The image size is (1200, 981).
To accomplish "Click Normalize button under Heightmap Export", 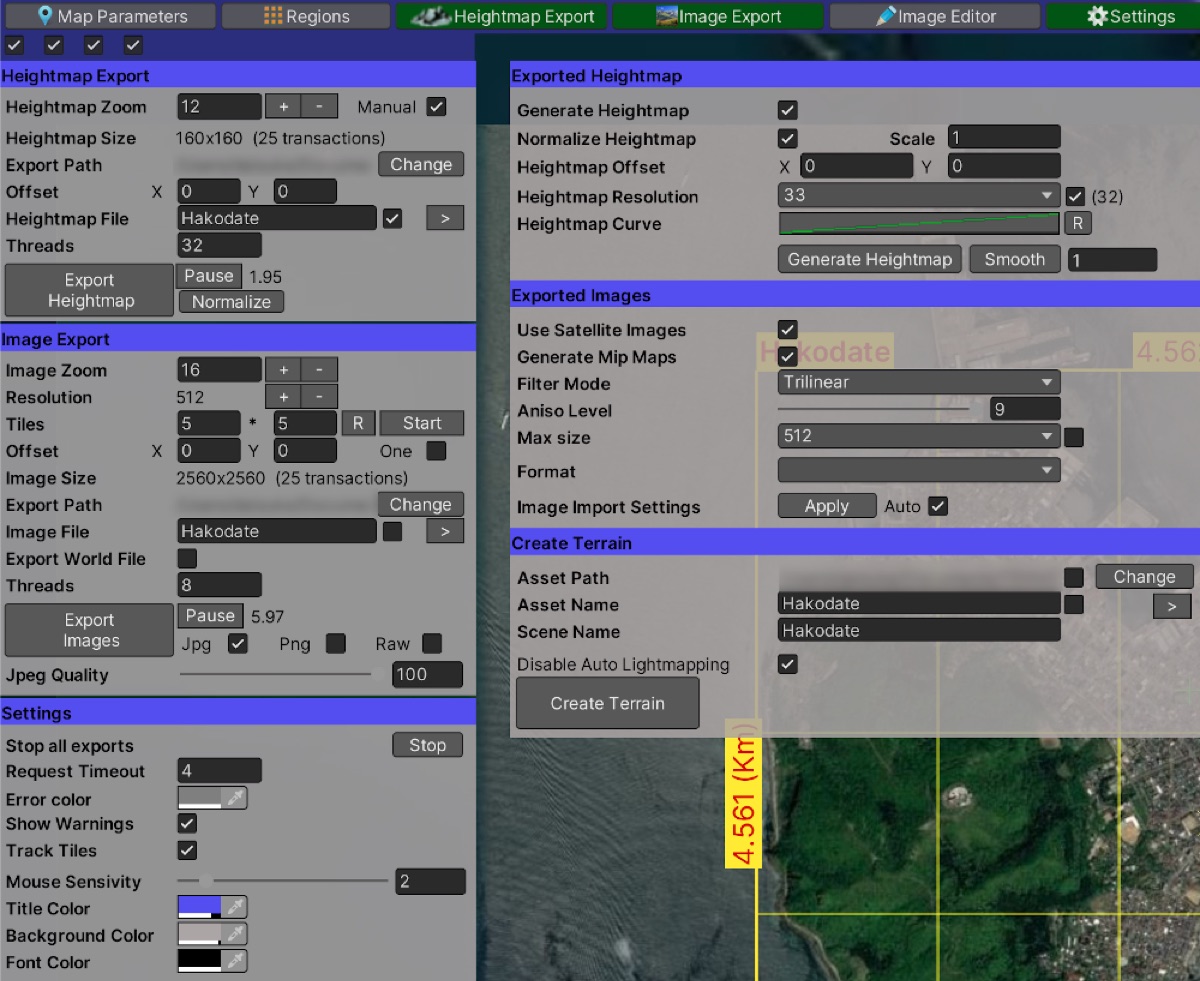I will coord(231,302).
